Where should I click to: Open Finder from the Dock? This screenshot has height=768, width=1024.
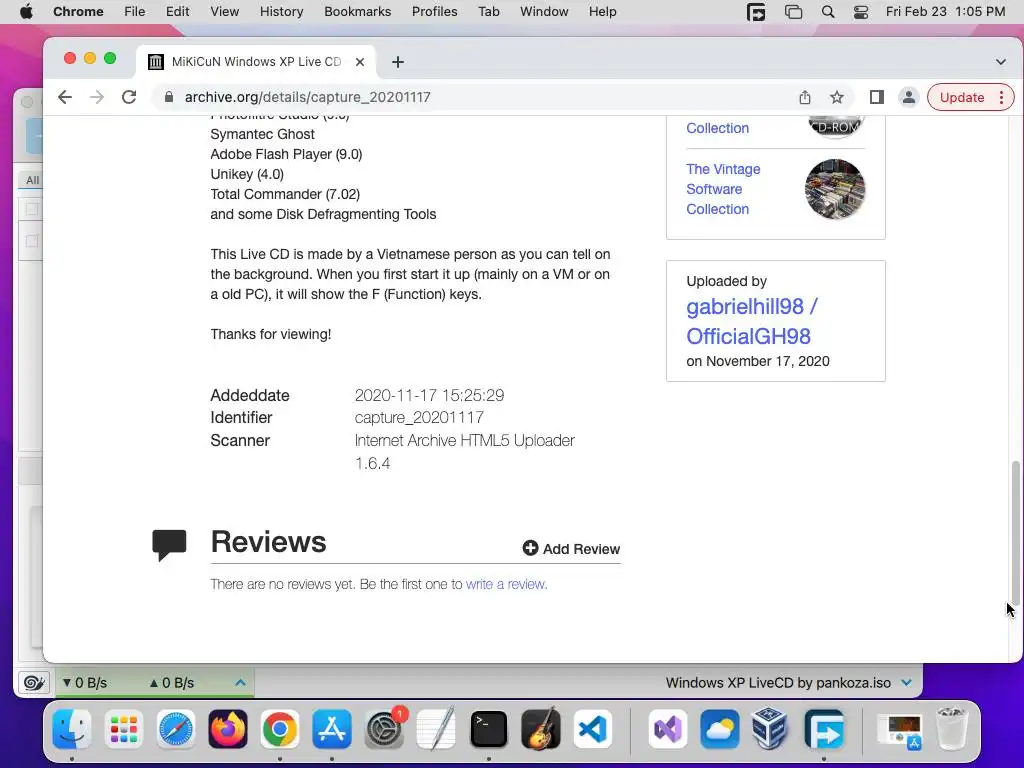72,729
